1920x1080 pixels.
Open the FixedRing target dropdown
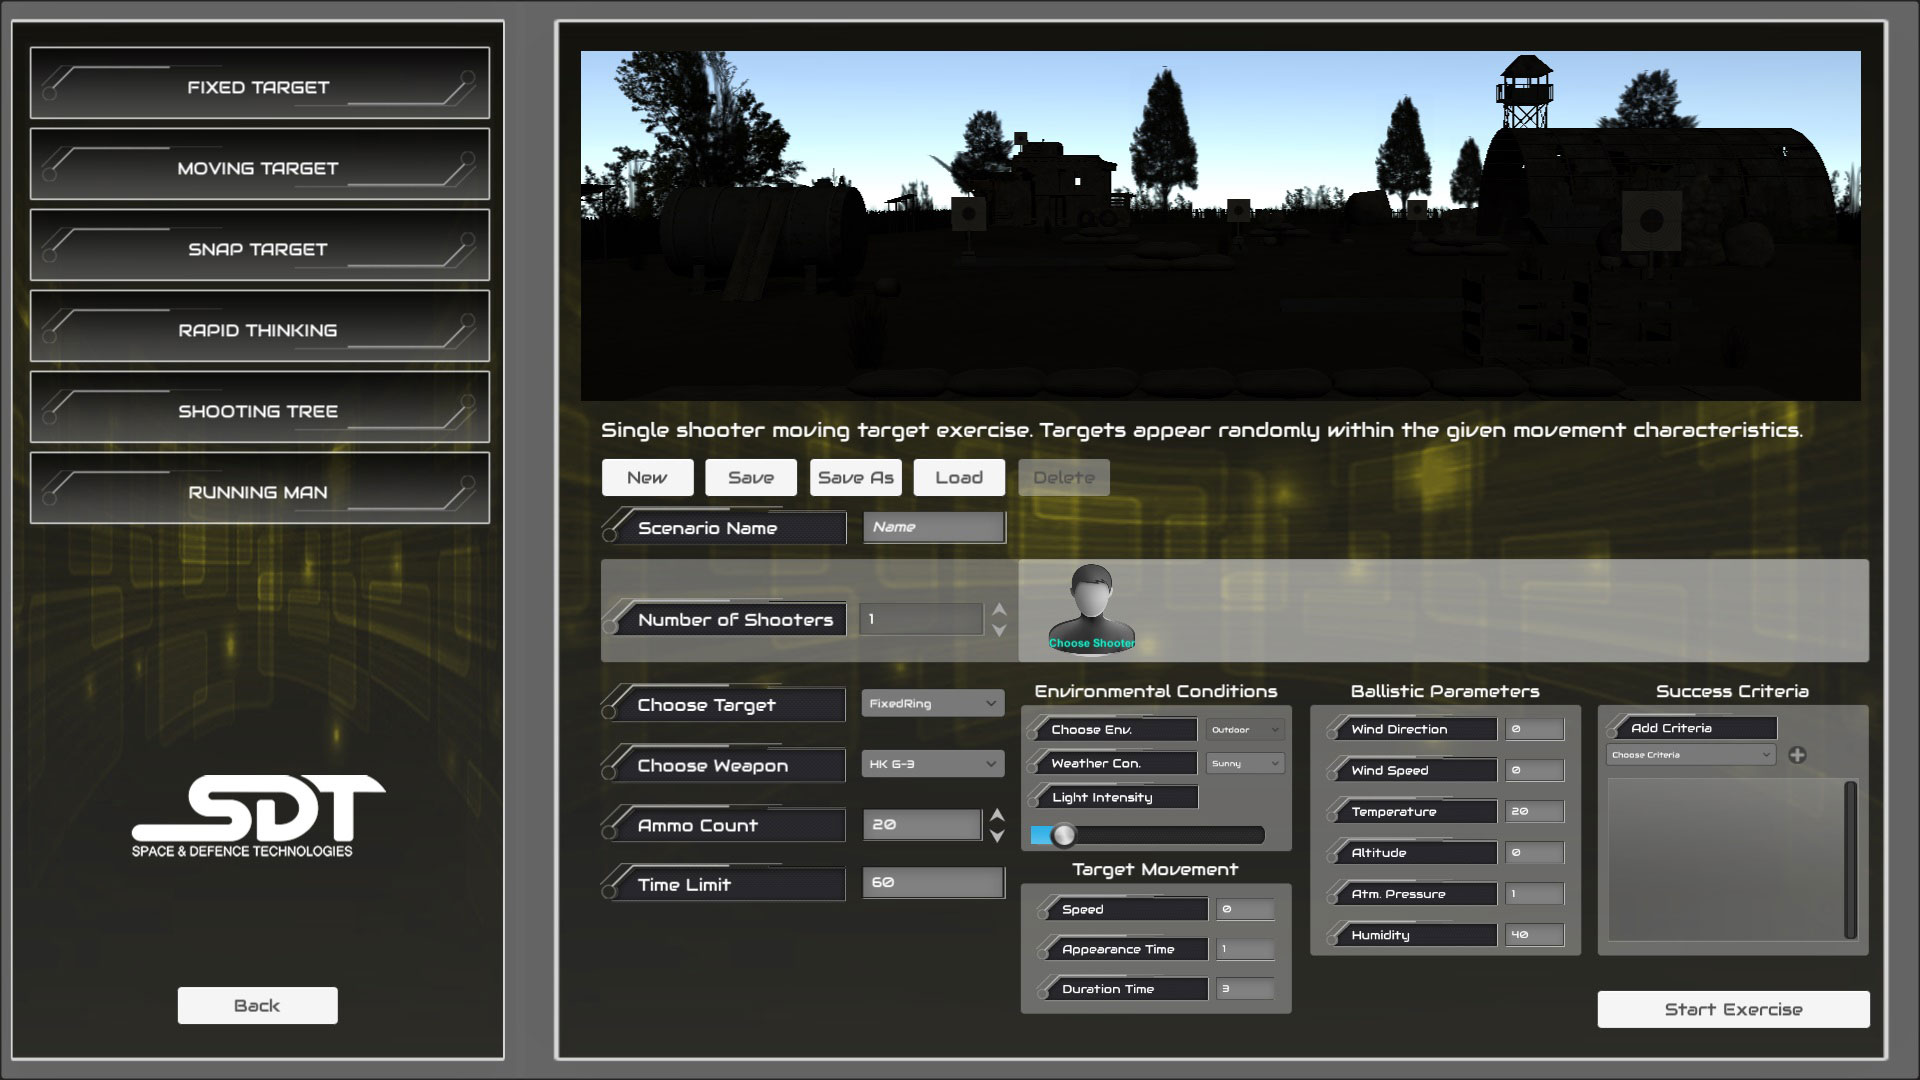931,703
